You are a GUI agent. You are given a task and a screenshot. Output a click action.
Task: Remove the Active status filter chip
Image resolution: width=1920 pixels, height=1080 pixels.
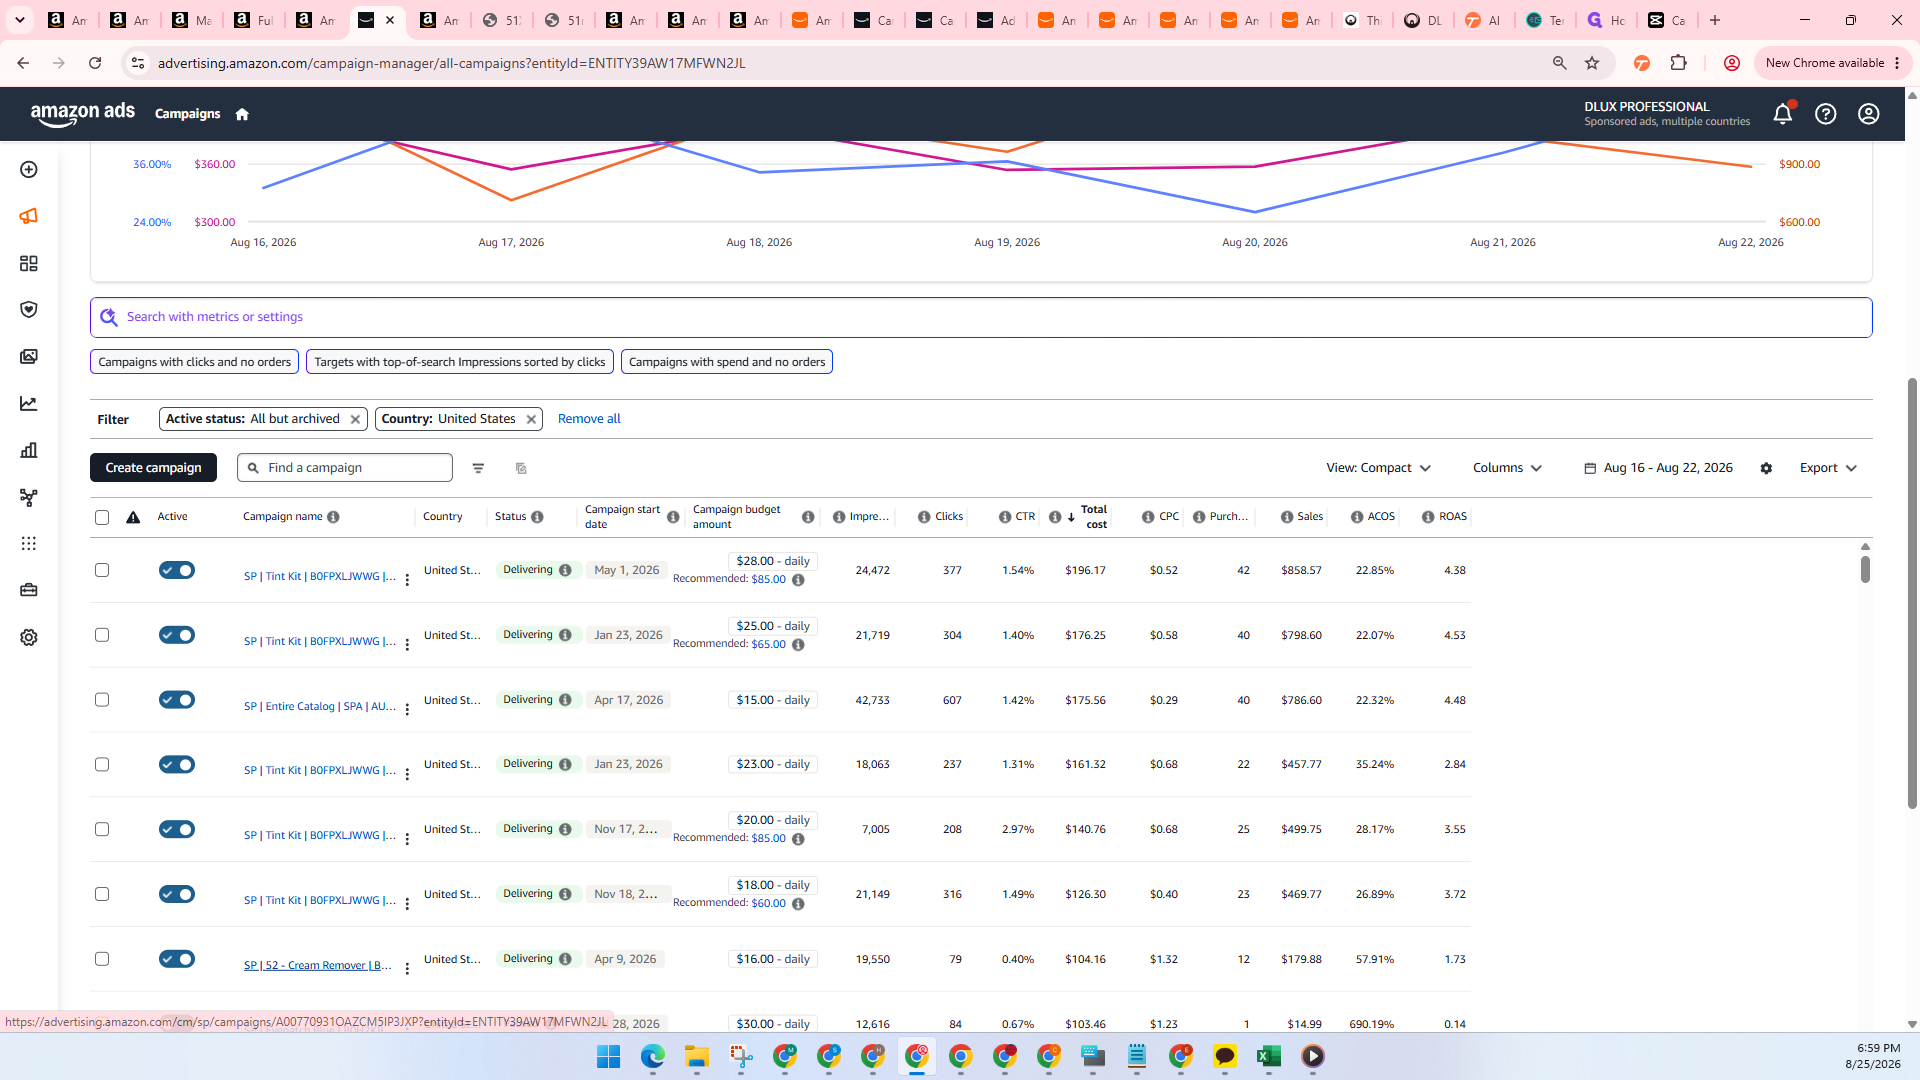pyautogui.click(x=355, y=420)
